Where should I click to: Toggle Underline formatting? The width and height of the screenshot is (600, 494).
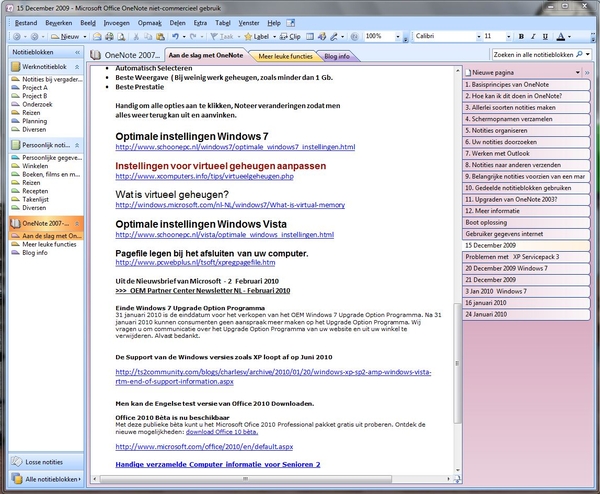coord(545,36)
